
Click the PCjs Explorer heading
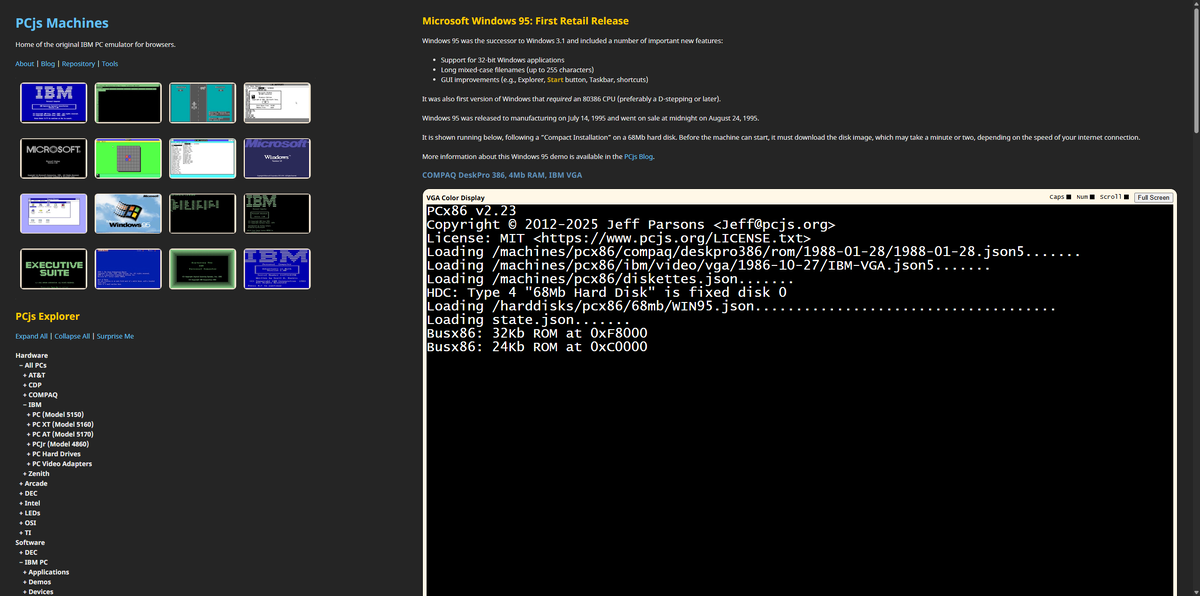(47, 316)
